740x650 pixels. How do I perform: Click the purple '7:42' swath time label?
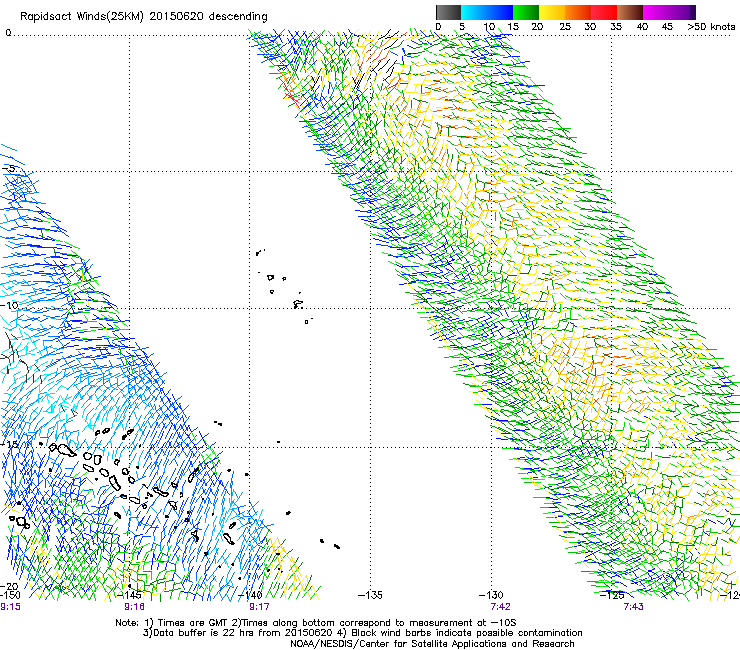[500, 607]
